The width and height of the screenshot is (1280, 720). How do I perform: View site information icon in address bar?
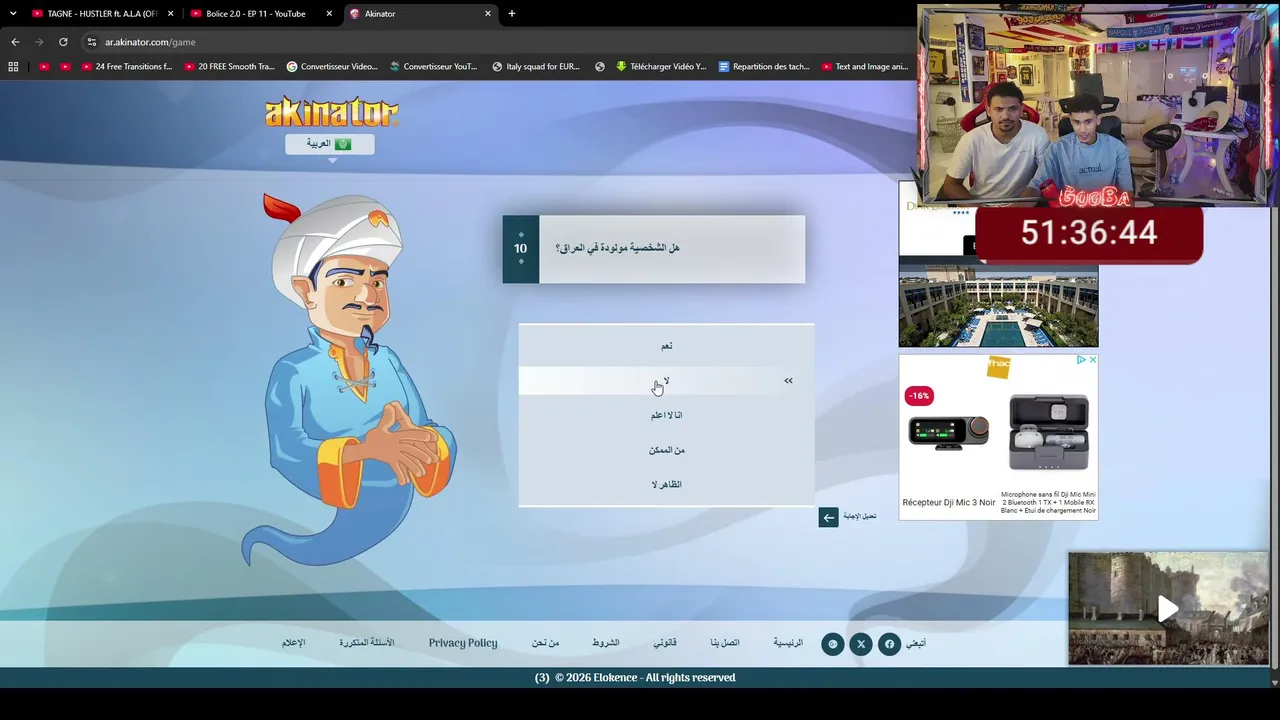pos(92,42)
